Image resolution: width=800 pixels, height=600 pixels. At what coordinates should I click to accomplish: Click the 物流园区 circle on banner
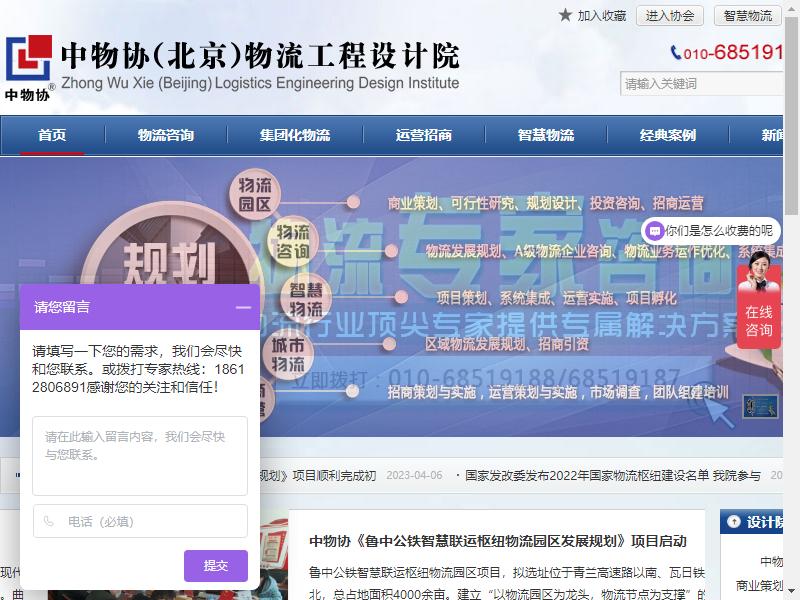tap(255, 194)
